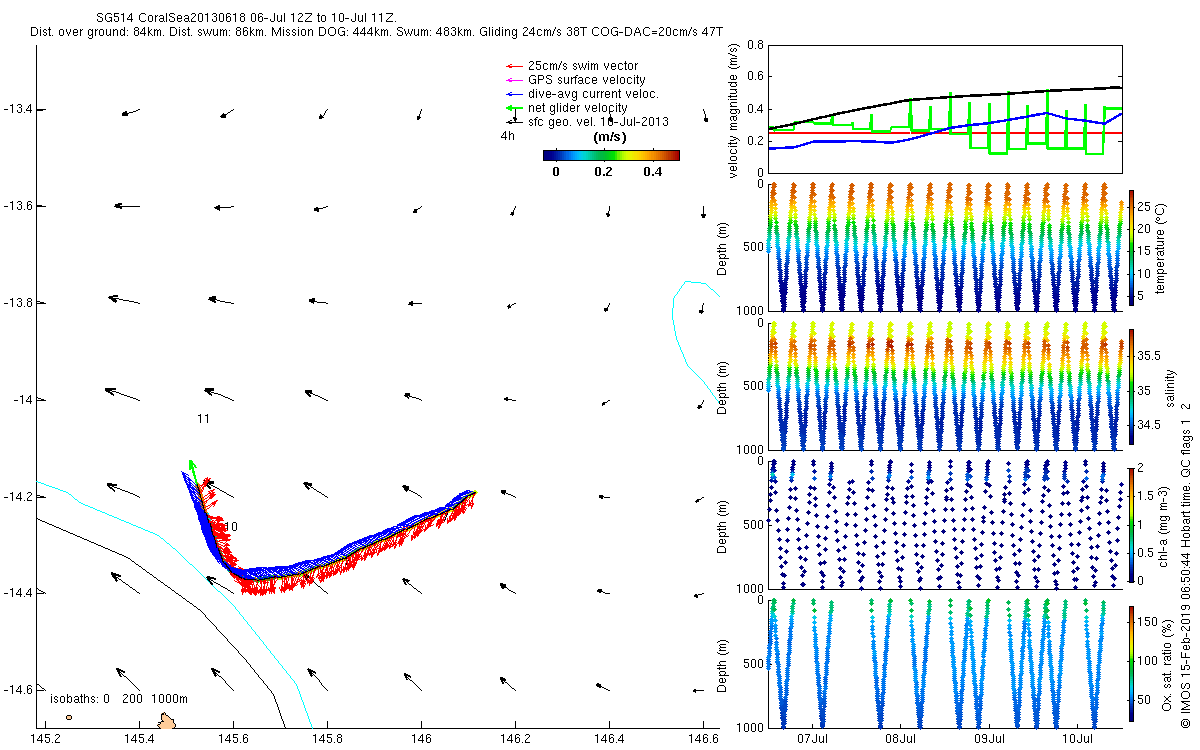1200x750 pixels.
Task: Click 'velocity magnitude (m/s)' axis label
Action: (734, 111)
